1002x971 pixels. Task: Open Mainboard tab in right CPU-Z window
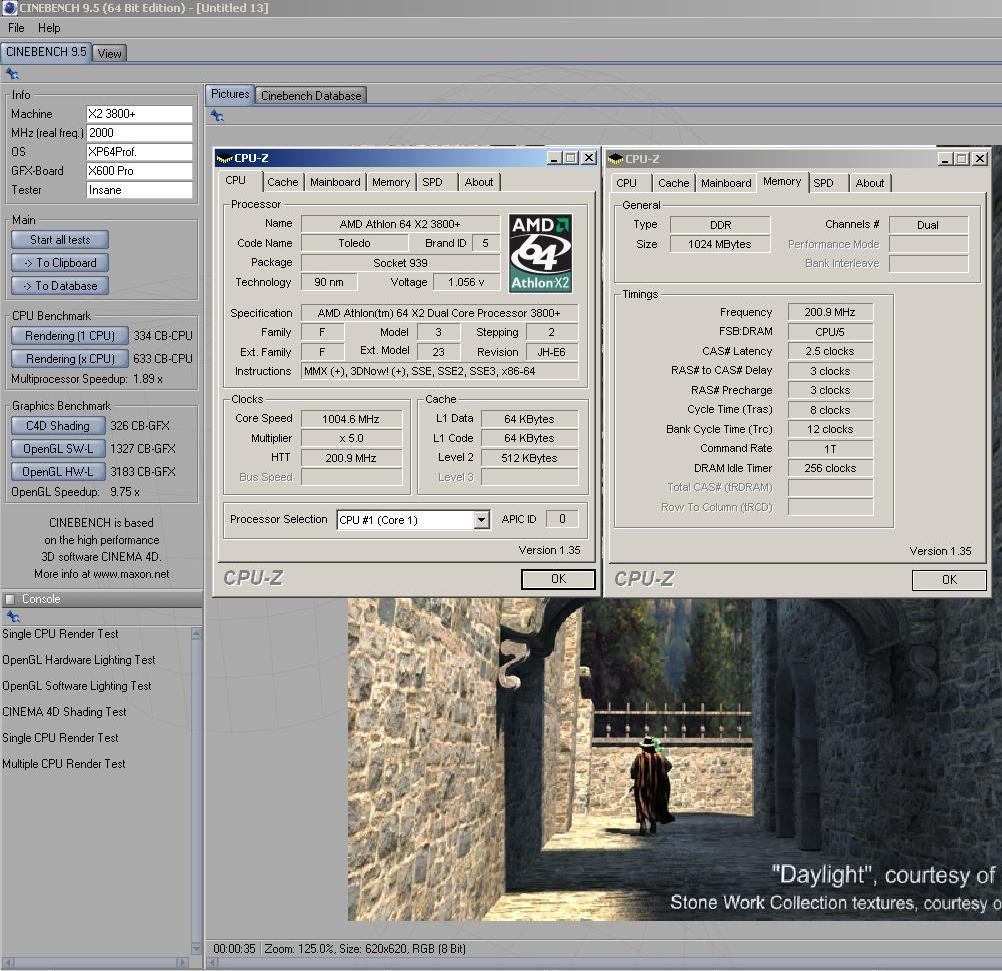(726, 183)
